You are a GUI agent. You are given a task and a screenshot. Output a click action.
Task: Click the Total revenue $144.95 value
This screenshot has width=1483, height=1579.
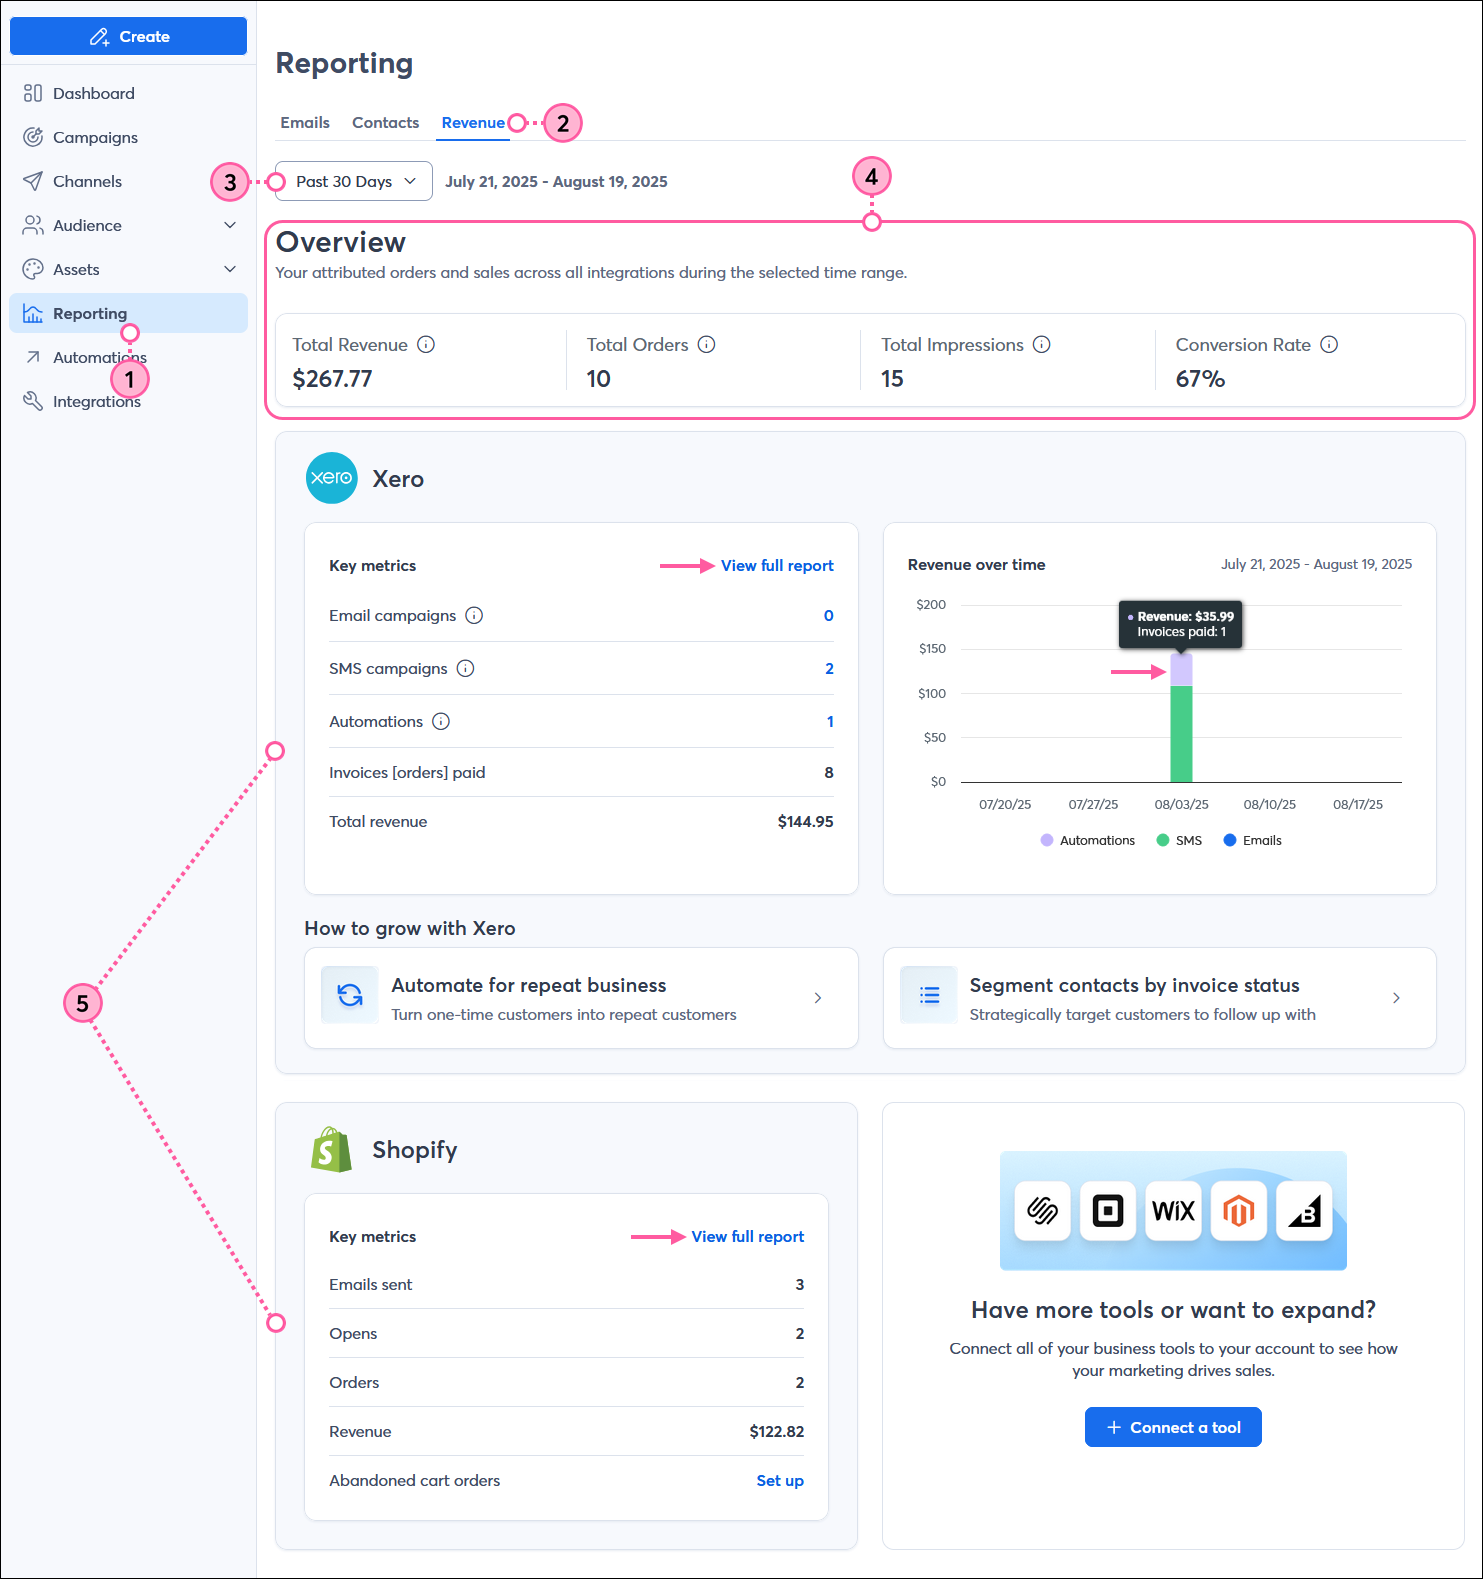pos(805,821)
